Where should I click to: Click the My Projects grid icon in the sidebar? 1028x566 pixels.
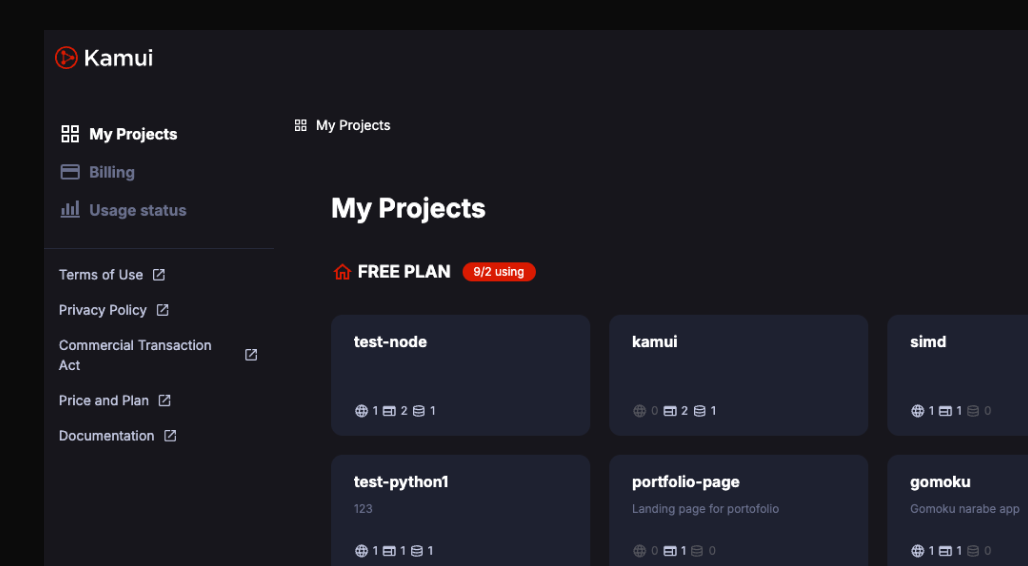pos(70,134)
